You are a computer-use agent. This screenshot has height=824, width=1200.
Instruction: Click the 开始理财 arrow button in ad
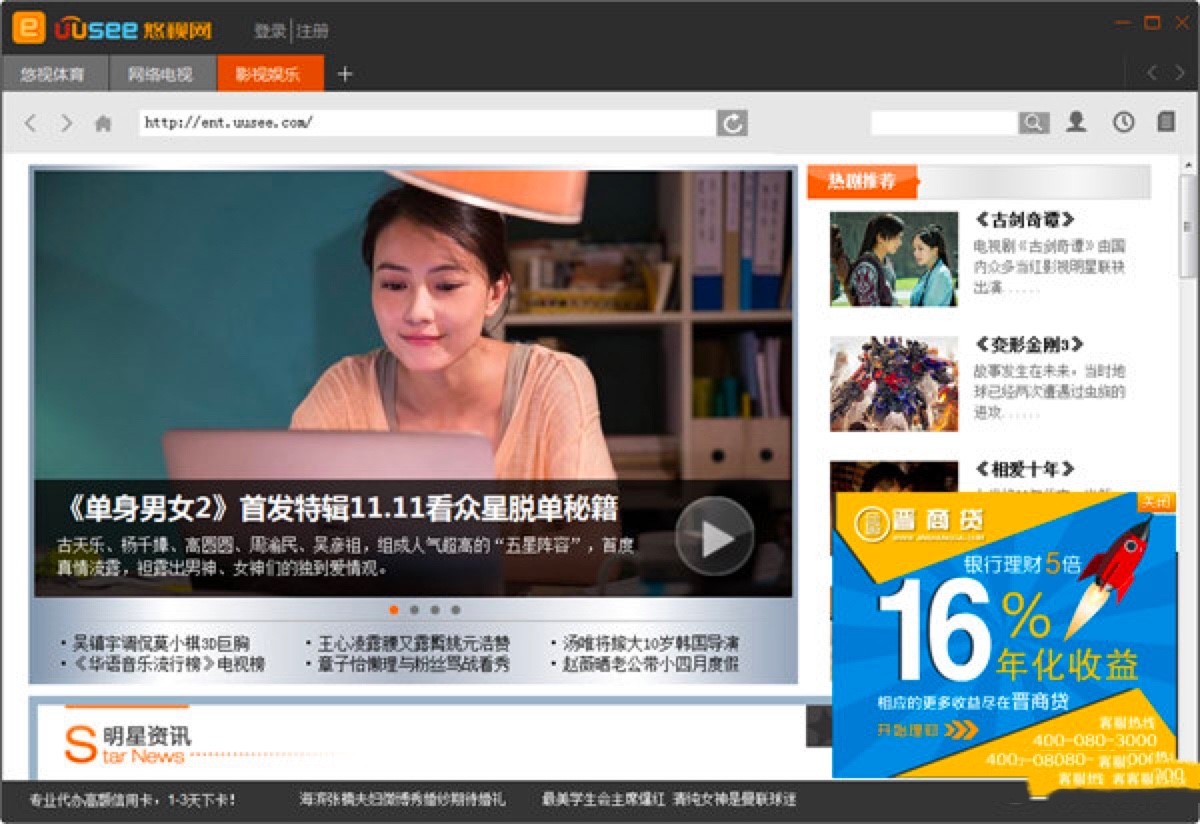pyautogui.click(x=927, y=730)
